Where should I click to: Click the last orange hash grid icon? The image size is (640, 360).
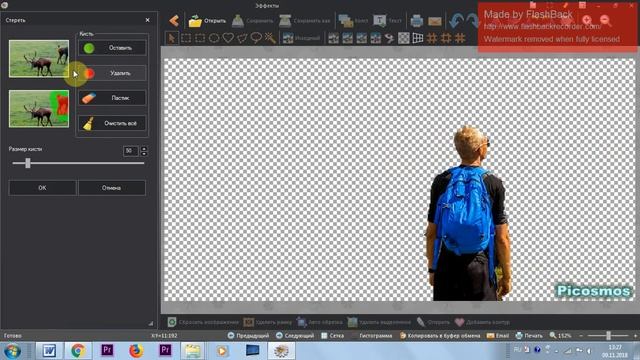pyautogui.click(x=460, y=38)
